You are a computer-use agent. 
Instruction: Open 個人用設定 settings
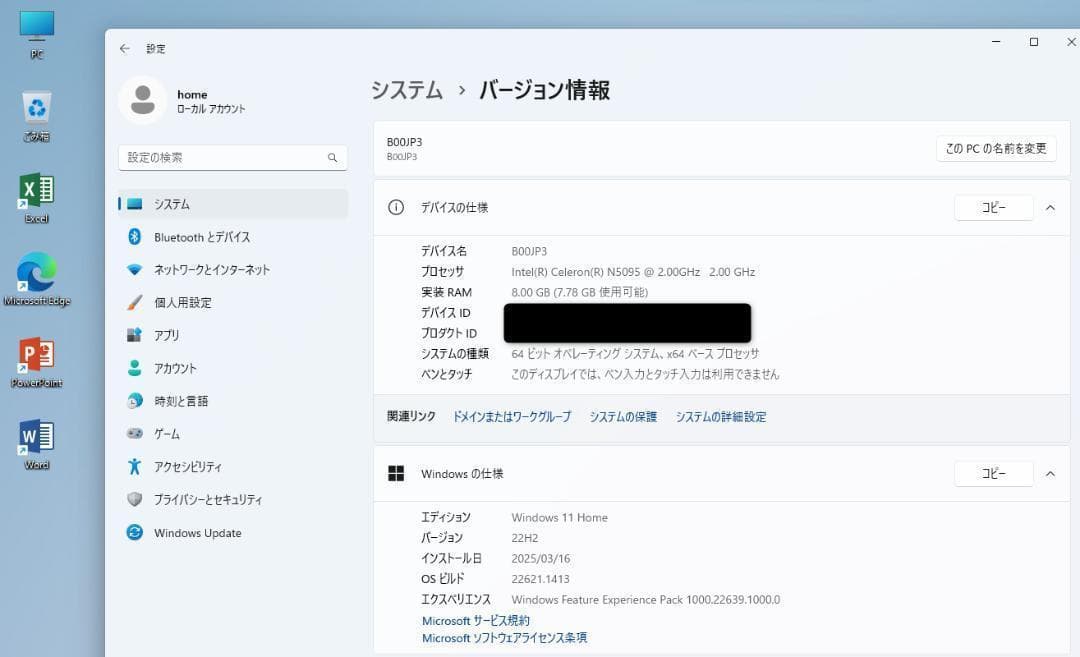coord(189,302)
